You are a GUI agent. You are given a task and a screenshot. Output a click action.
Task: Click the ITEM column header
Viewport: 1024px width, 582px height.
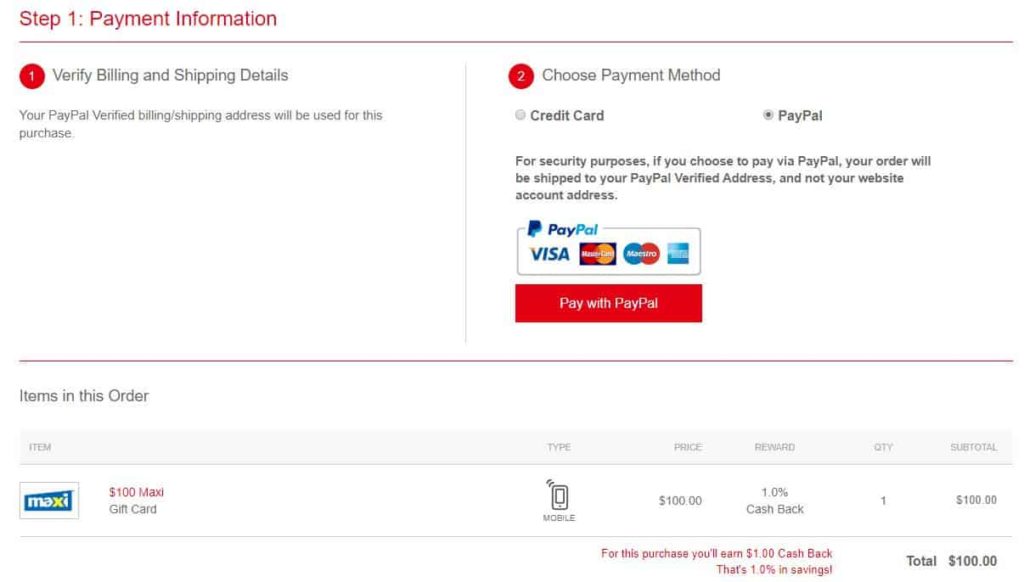pos(38,447)
